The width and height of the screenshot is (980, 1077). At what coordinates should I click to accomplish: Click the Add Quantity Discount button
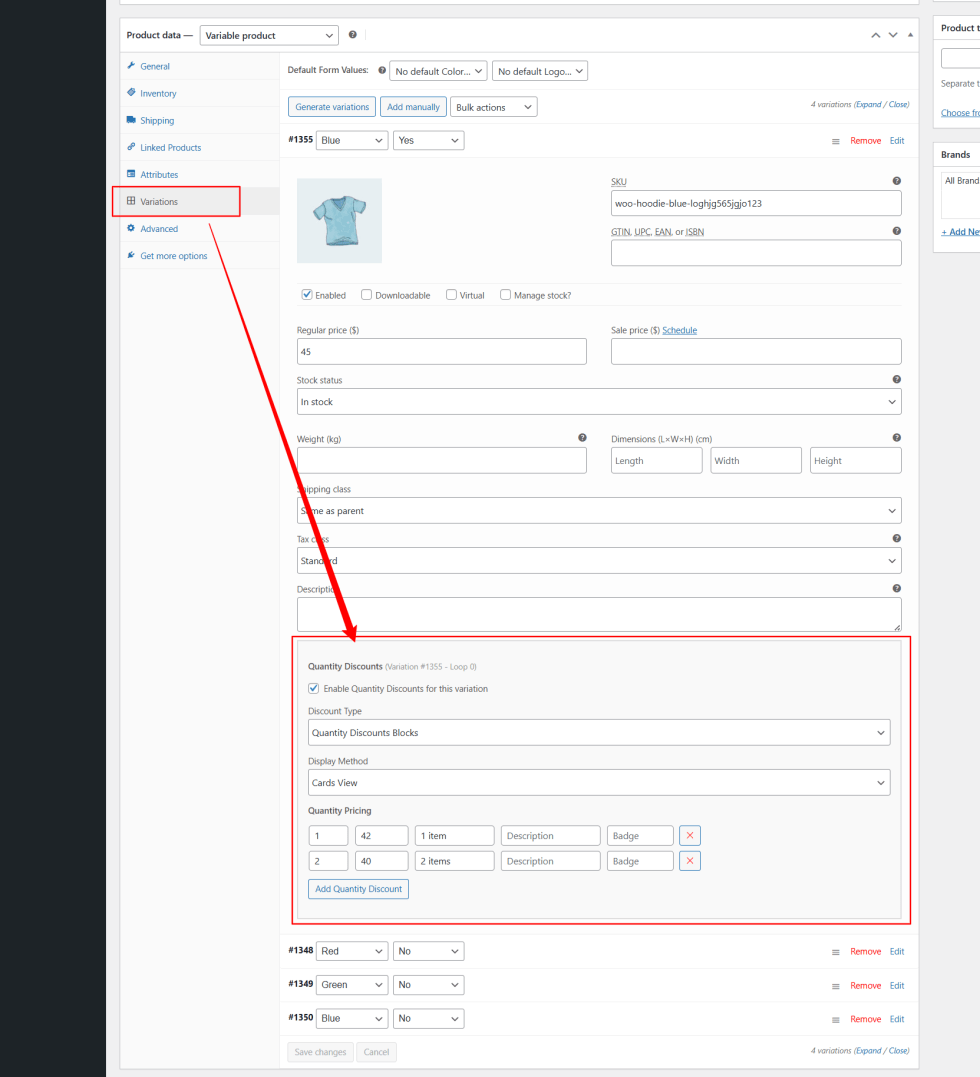[x=358, y=889]
